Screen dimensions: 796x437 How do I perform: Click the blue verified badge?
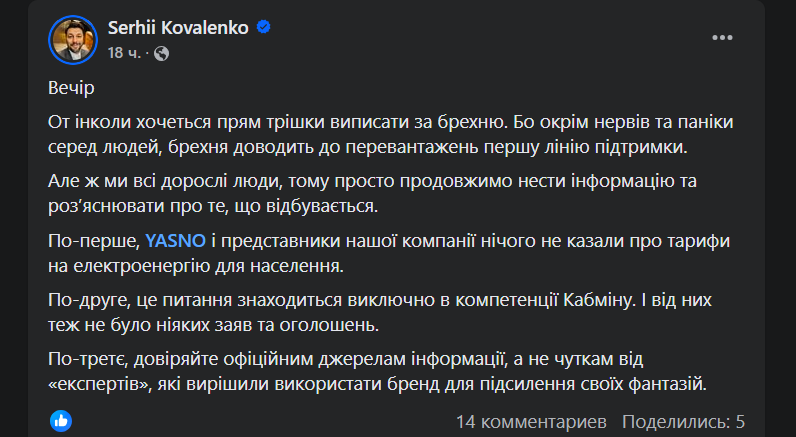coord(263,27)
